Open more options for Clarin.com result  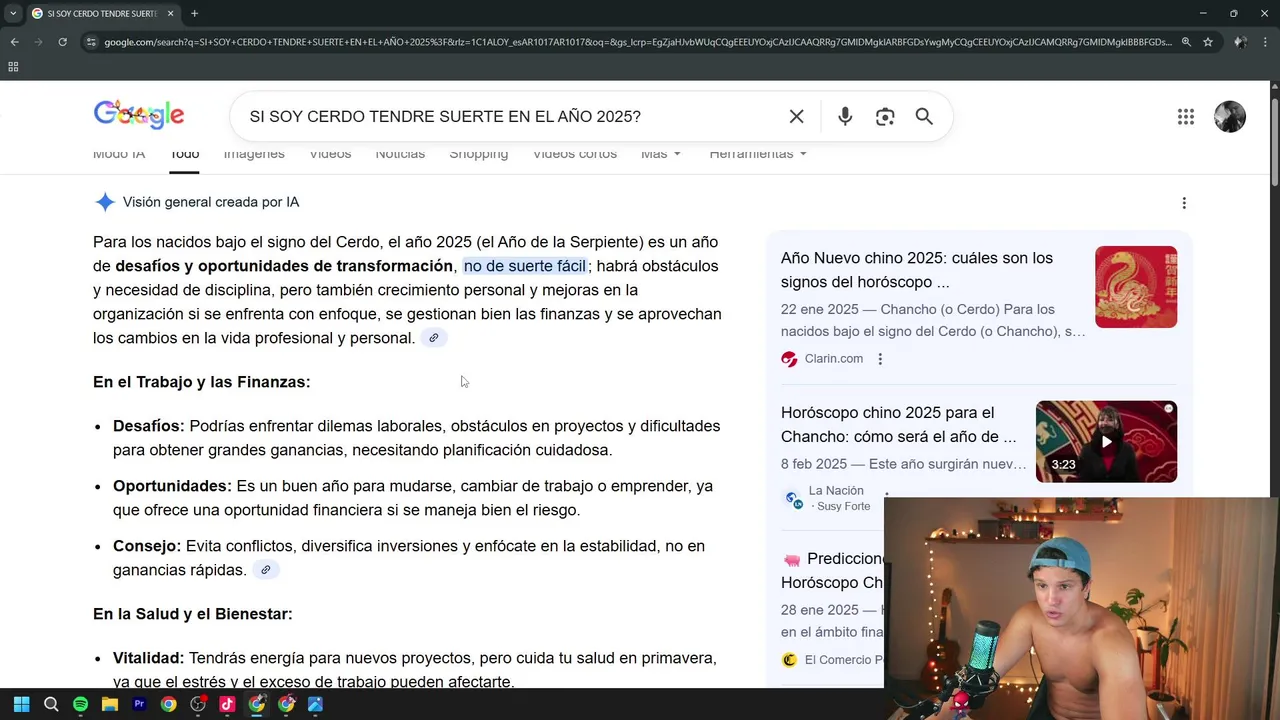(880, 359)
